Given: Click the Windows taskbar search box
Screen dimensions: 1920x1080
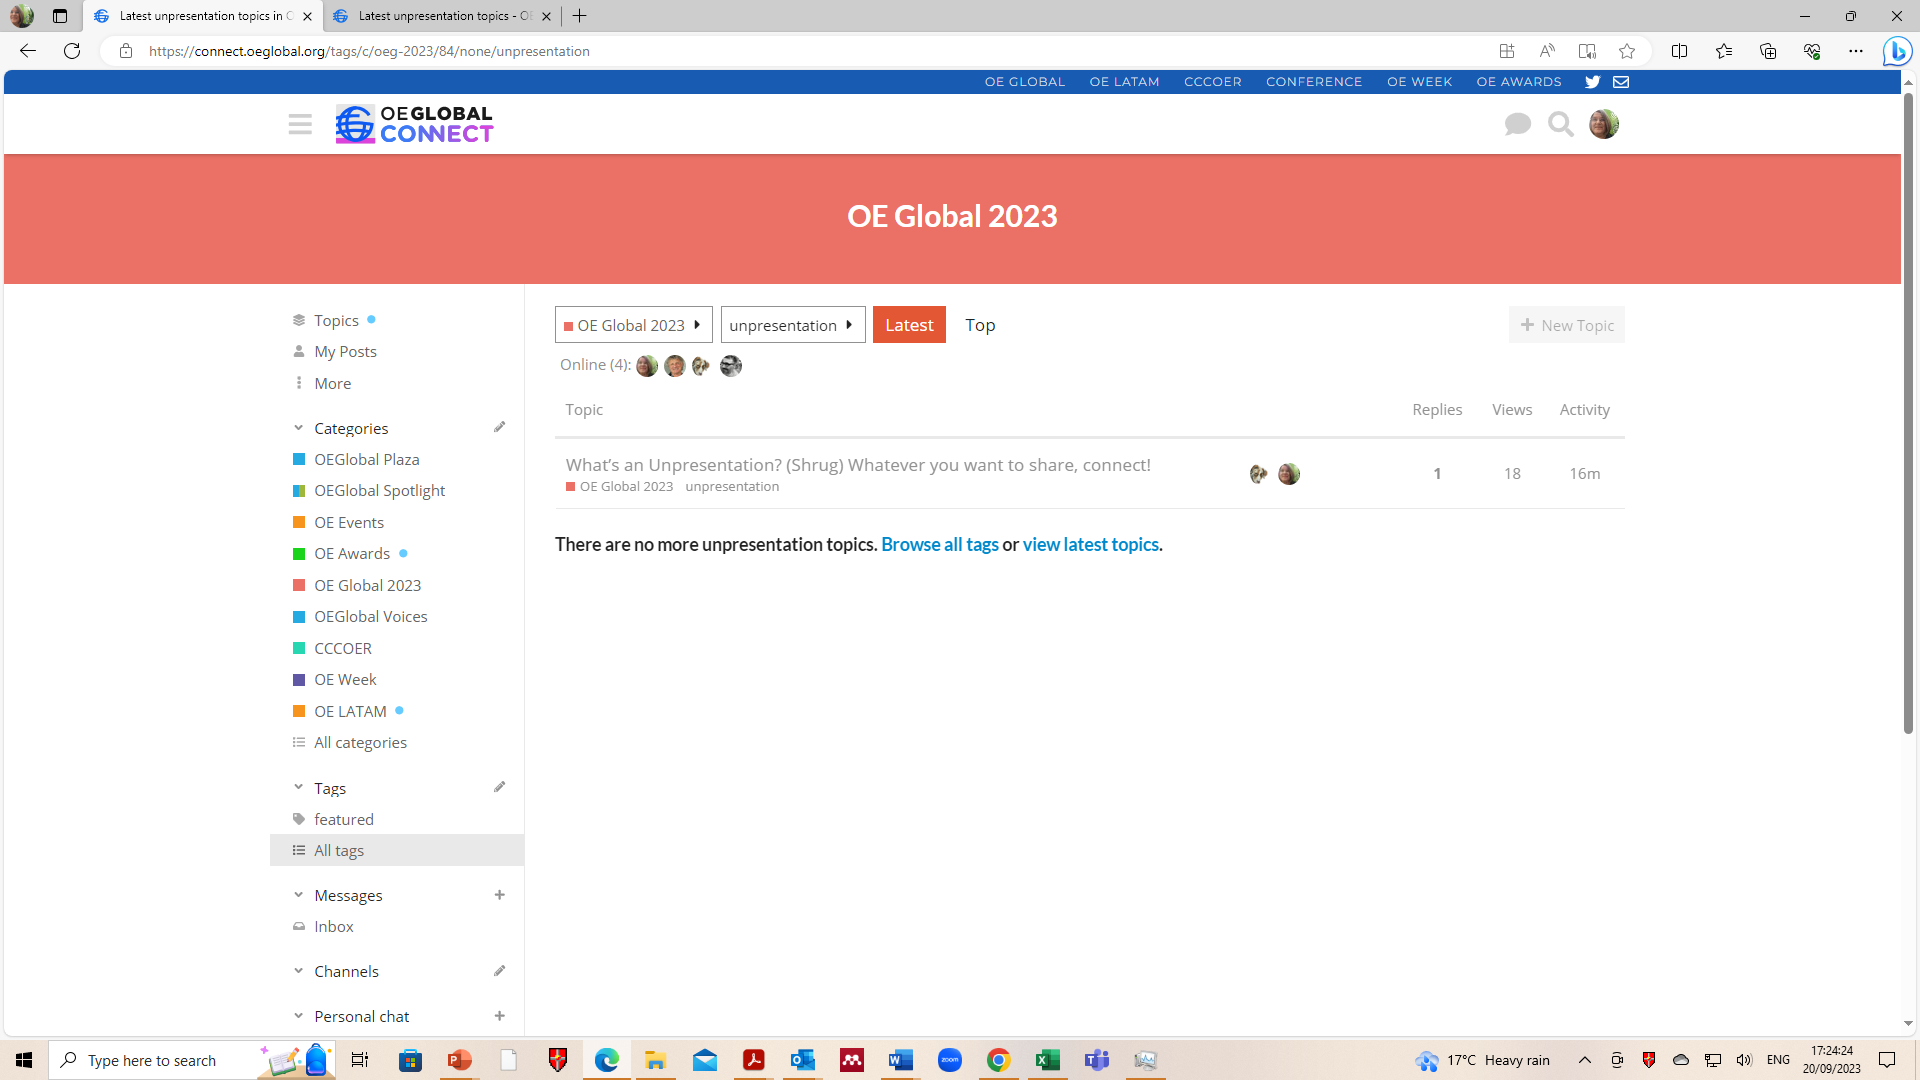Looking at the screenshot, I should (190, 1060).
